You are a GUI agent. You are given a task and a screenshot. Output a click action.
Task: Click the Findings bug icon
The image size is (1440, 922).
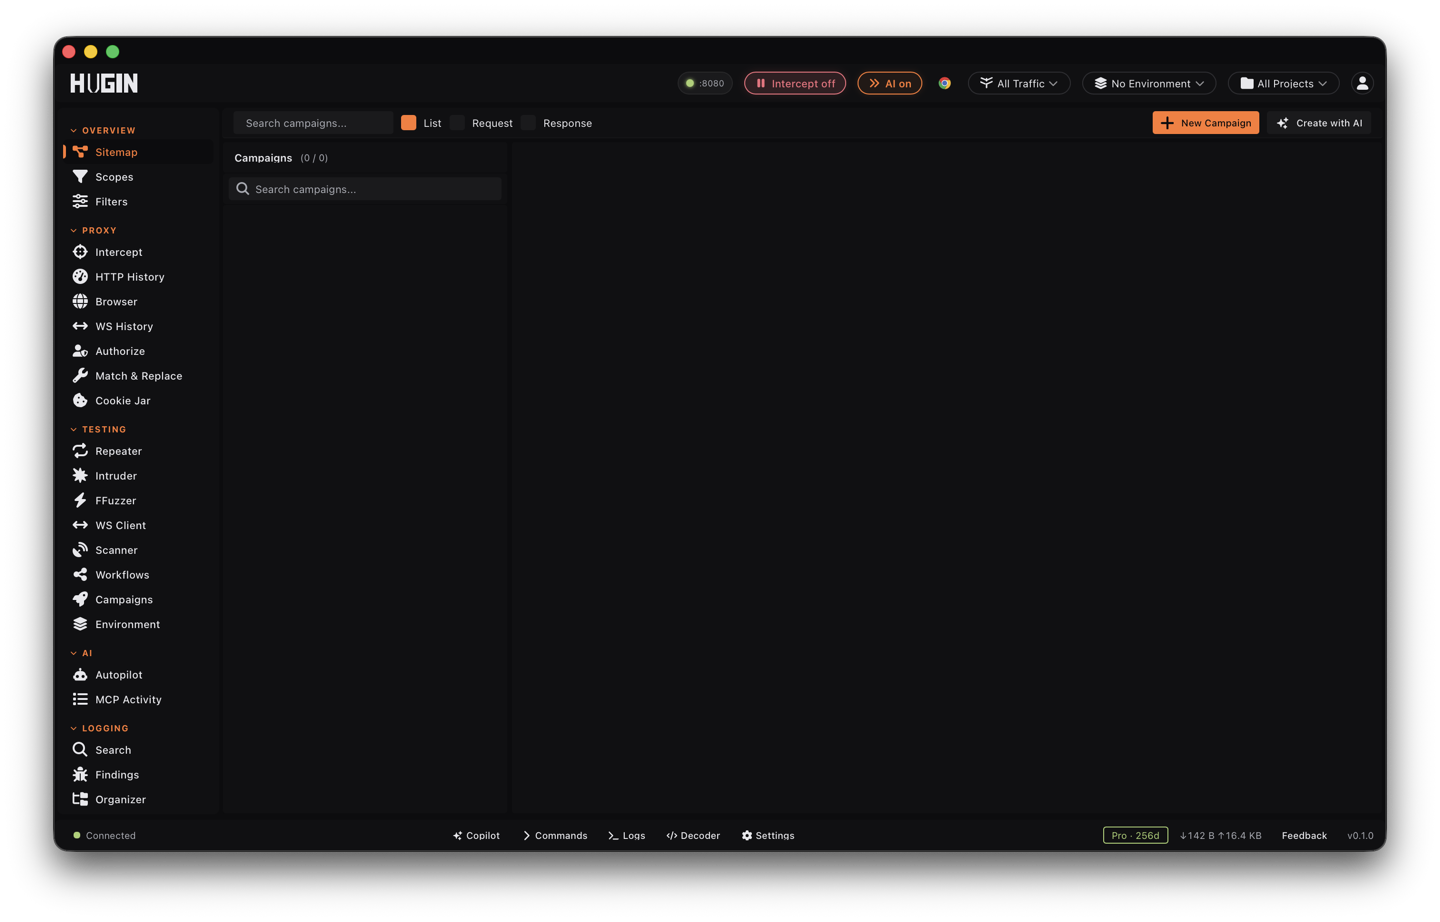point(80,774)
